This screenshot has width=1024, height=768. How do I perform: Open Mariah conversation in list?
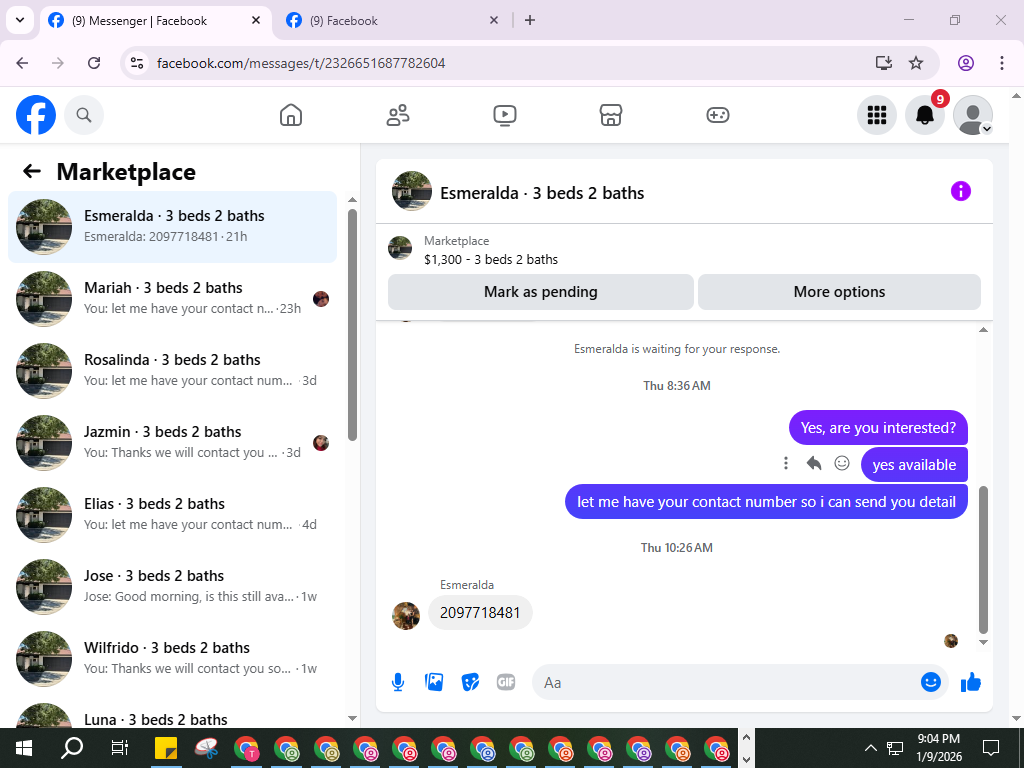(x=172, y=298)
